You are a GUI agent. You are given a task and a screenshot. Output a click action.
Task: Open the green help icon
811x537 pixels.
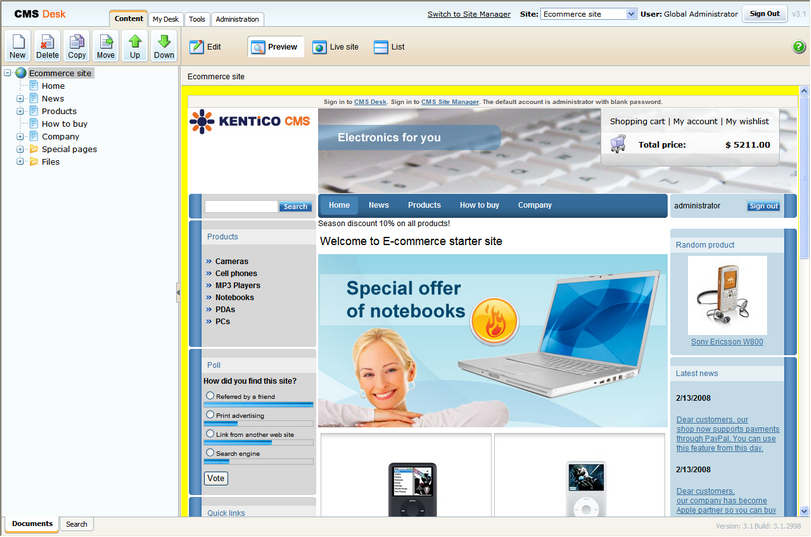point(799,47)
